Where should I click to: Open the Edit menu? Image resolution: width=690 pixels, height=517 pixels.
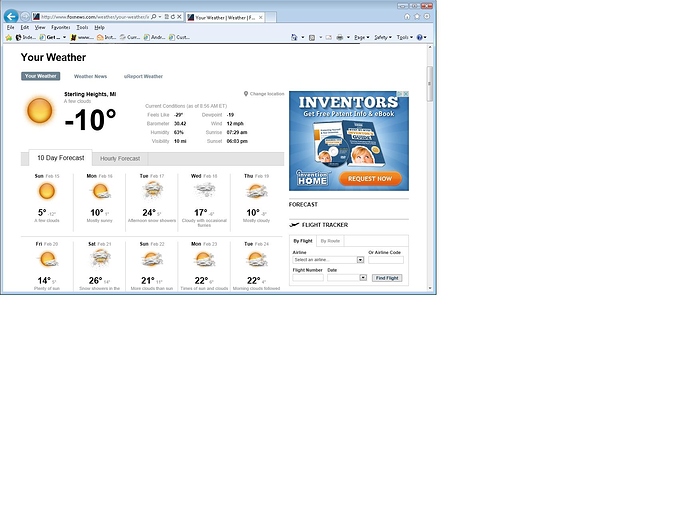(25, 27)
